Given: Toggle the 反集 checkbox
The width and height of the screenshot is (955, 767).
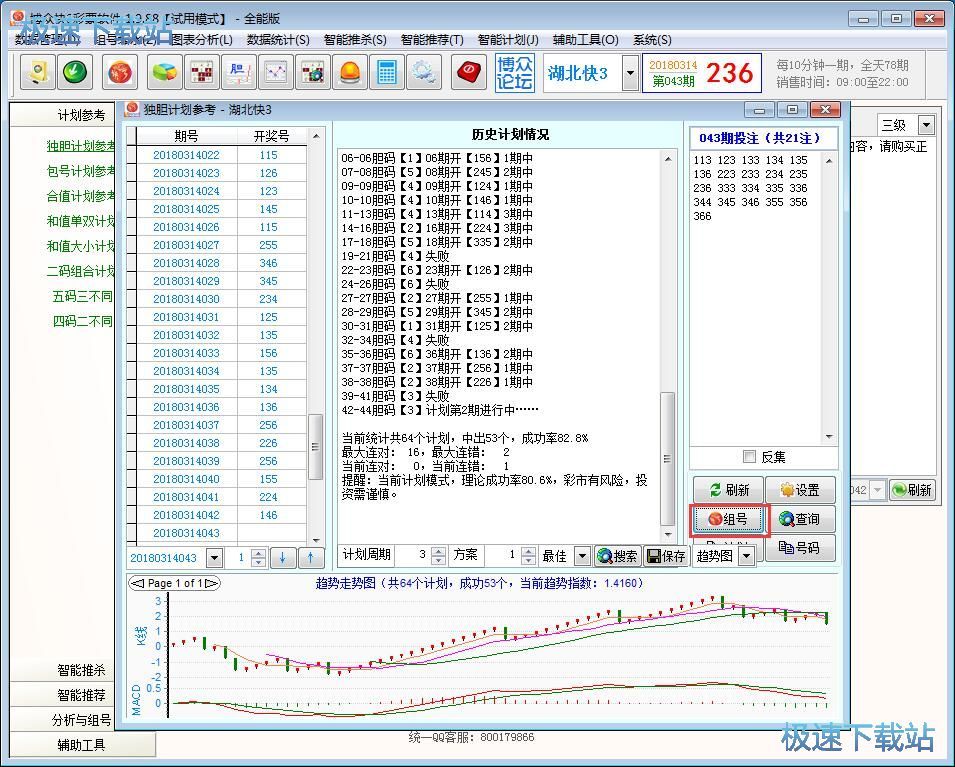Looking at the screenshot, I should (x=749, y=457).
